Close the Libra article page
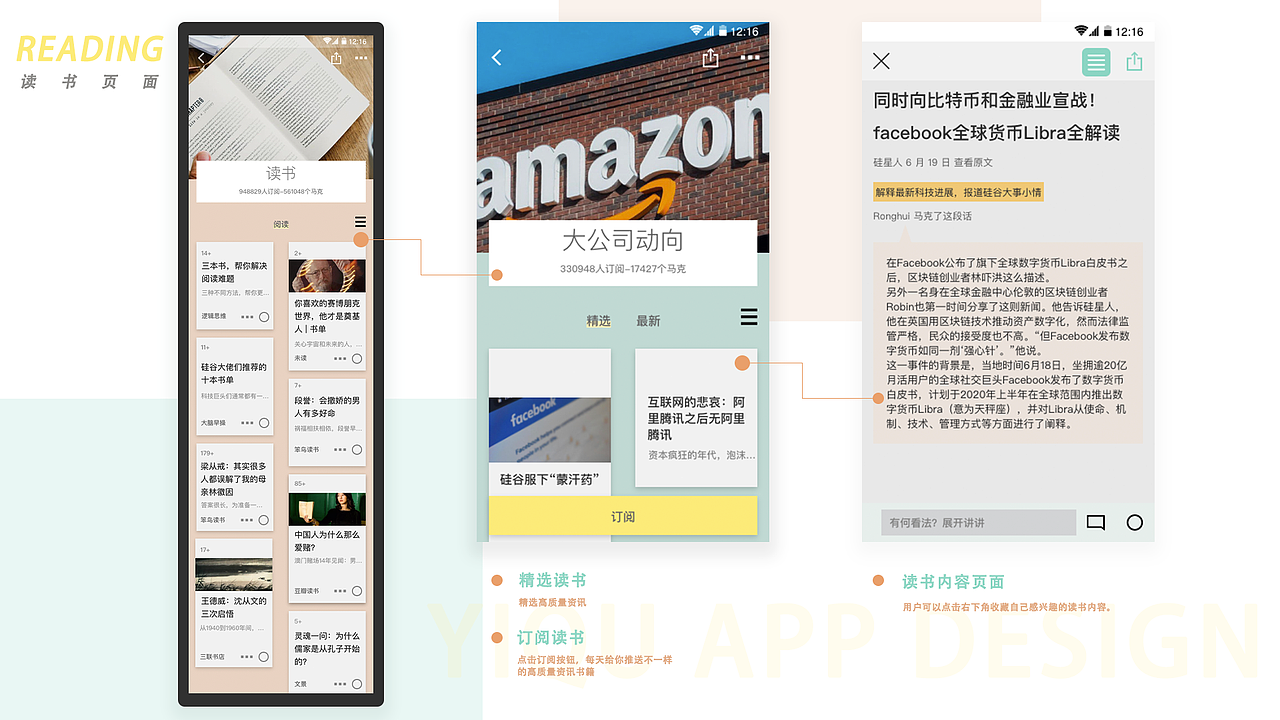This screenshot has width=1280, height=720. coord(881,61)
